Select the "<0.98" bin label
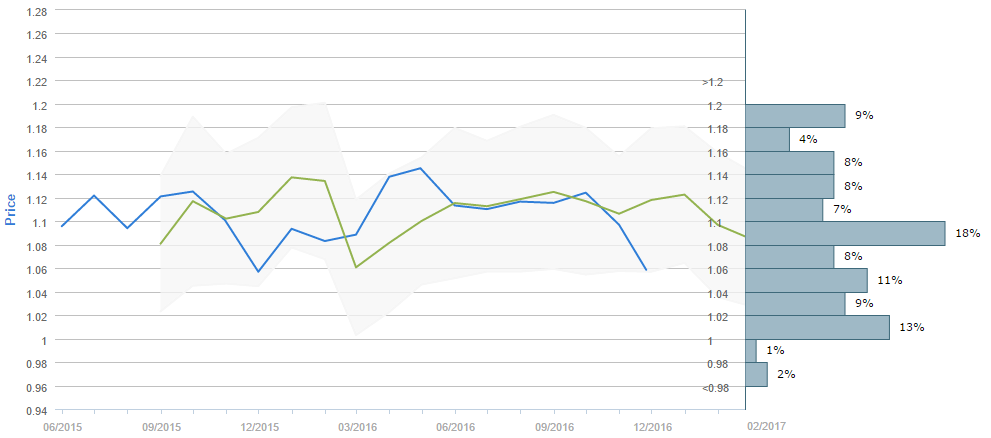Screen dimensions: 991x438 (x=715, y=388)
